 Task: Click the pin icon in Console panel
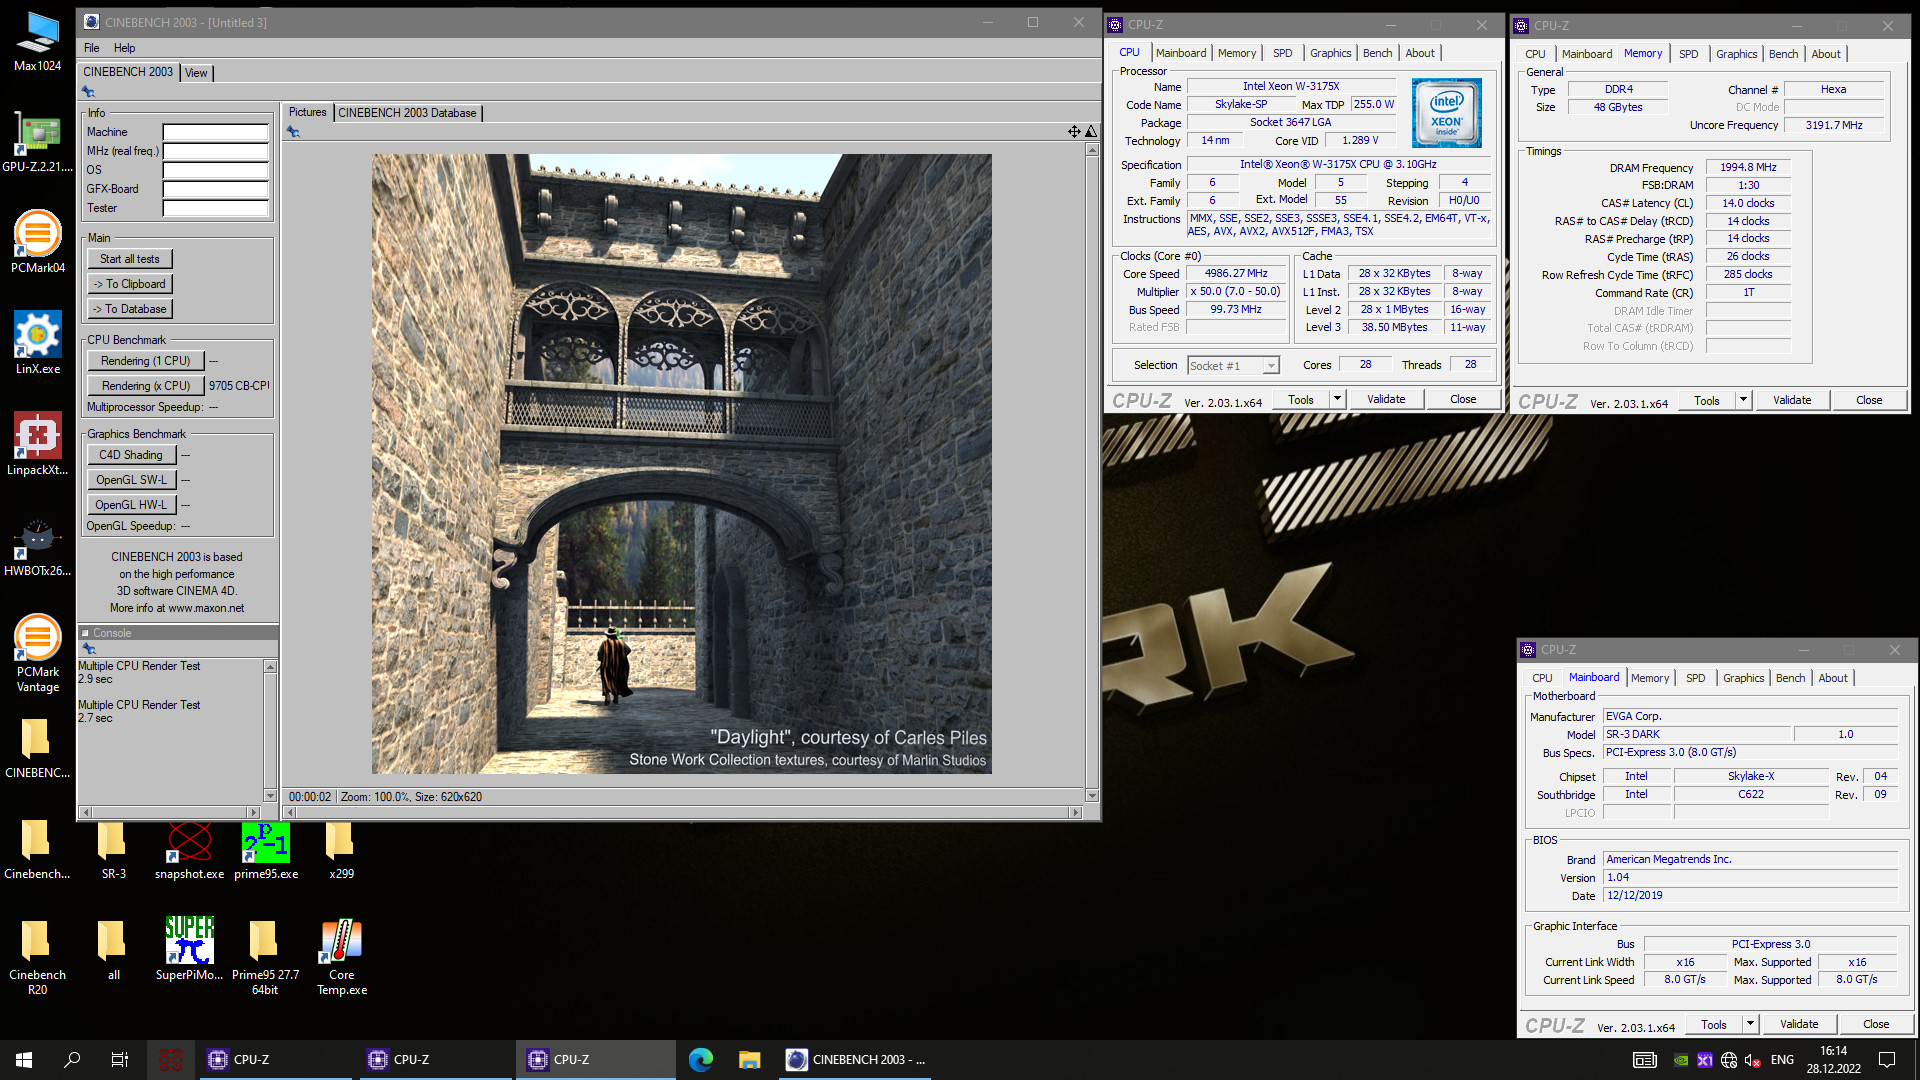click(x=88, y=648)
